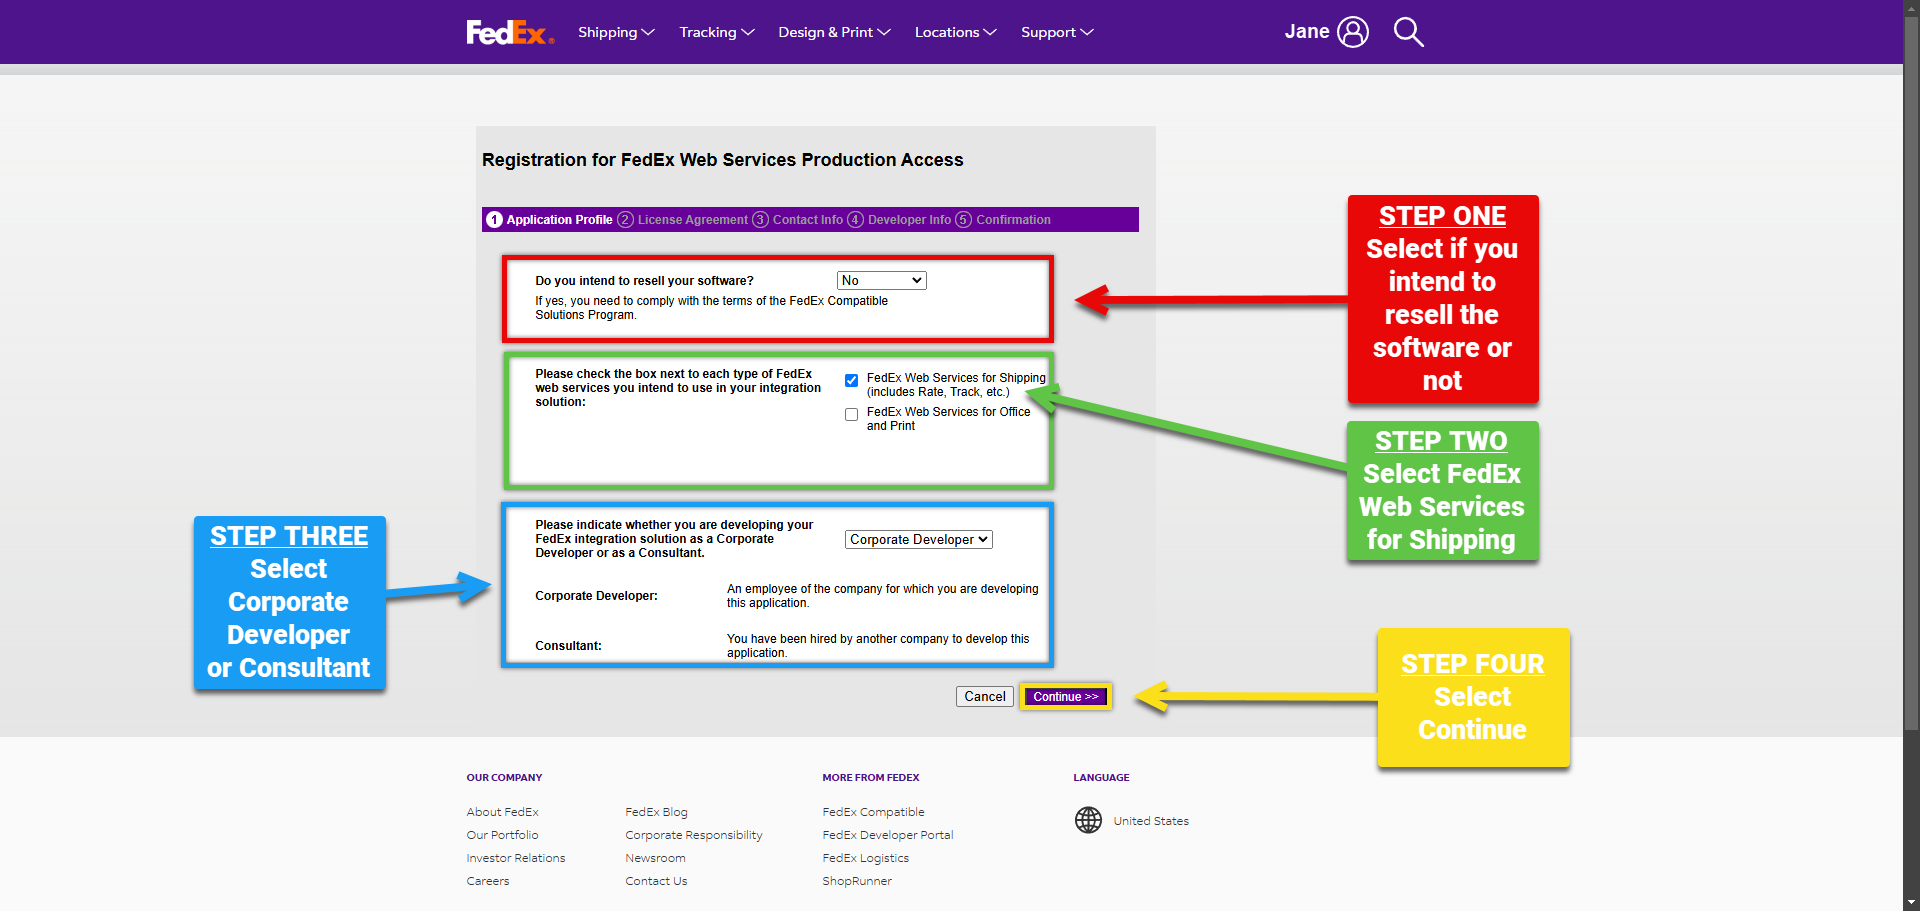Expand the Shipping menu
This screenshot has height=911, width=1920.
616,32
